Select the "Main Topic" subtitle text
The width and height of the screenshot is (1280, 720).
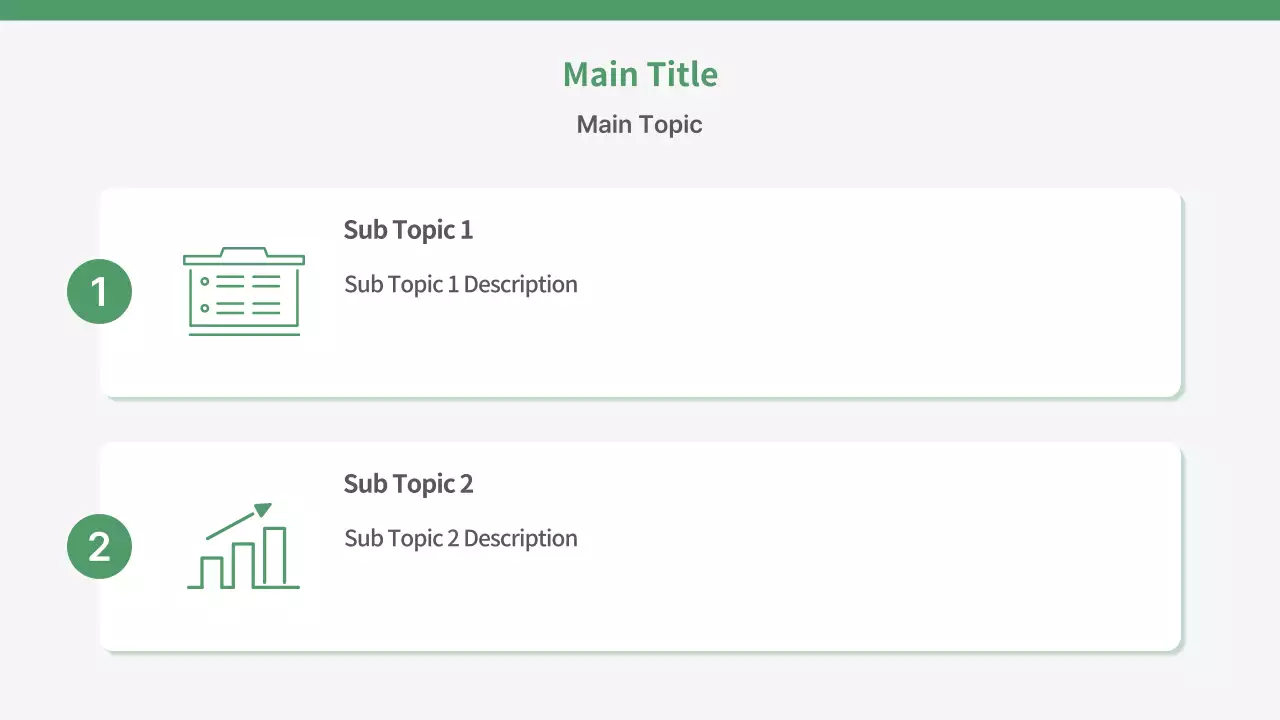click(640, 125)
